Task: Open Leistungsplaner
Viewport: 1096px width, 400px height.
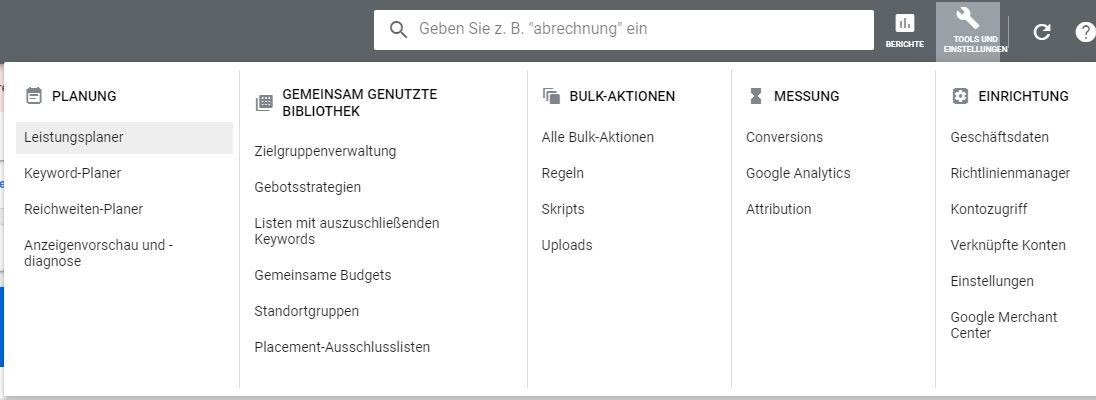Action: pos(124,138)
